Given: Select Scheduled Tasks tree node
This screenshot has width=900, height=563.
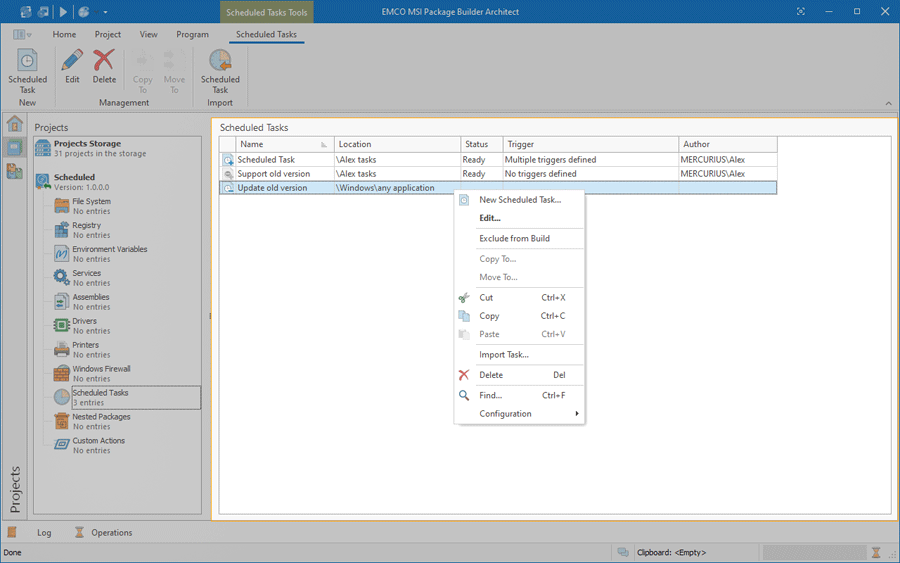Looking at the screenshot, I should (x=127, y=397).
